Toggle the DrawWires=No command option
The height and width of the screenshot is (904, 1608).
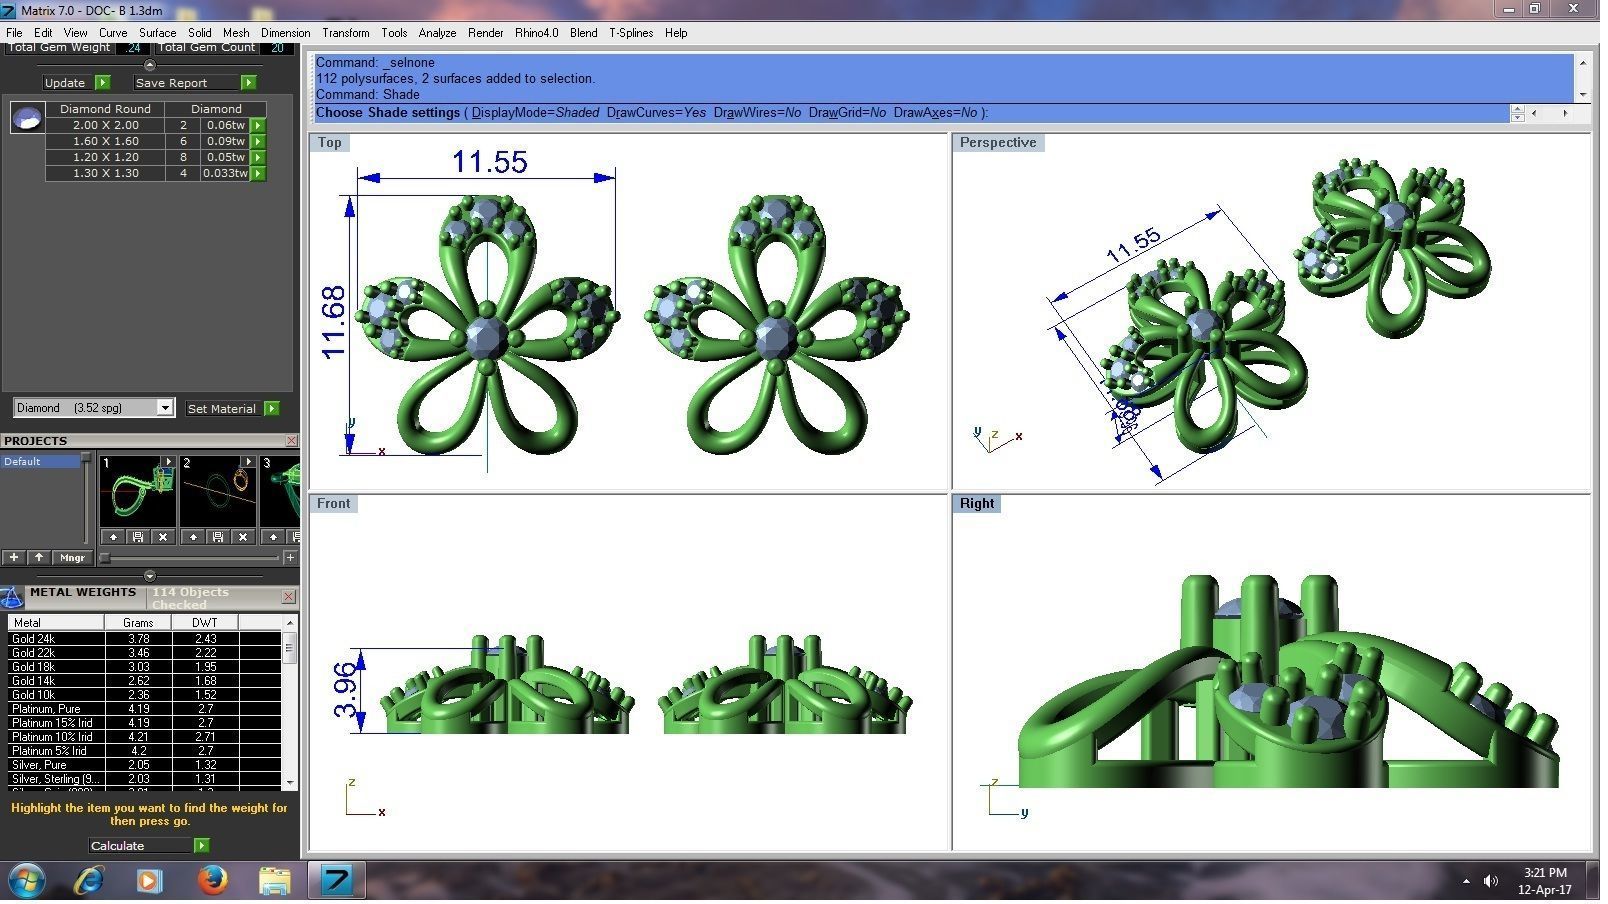(x=760, y=113)
